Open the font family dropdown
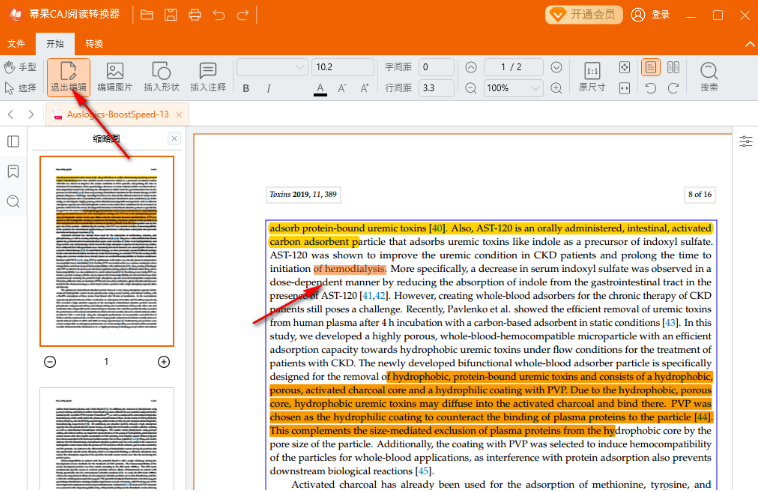Image resolution: width=758 pixels, height=492 pixels. coord(272,67)
